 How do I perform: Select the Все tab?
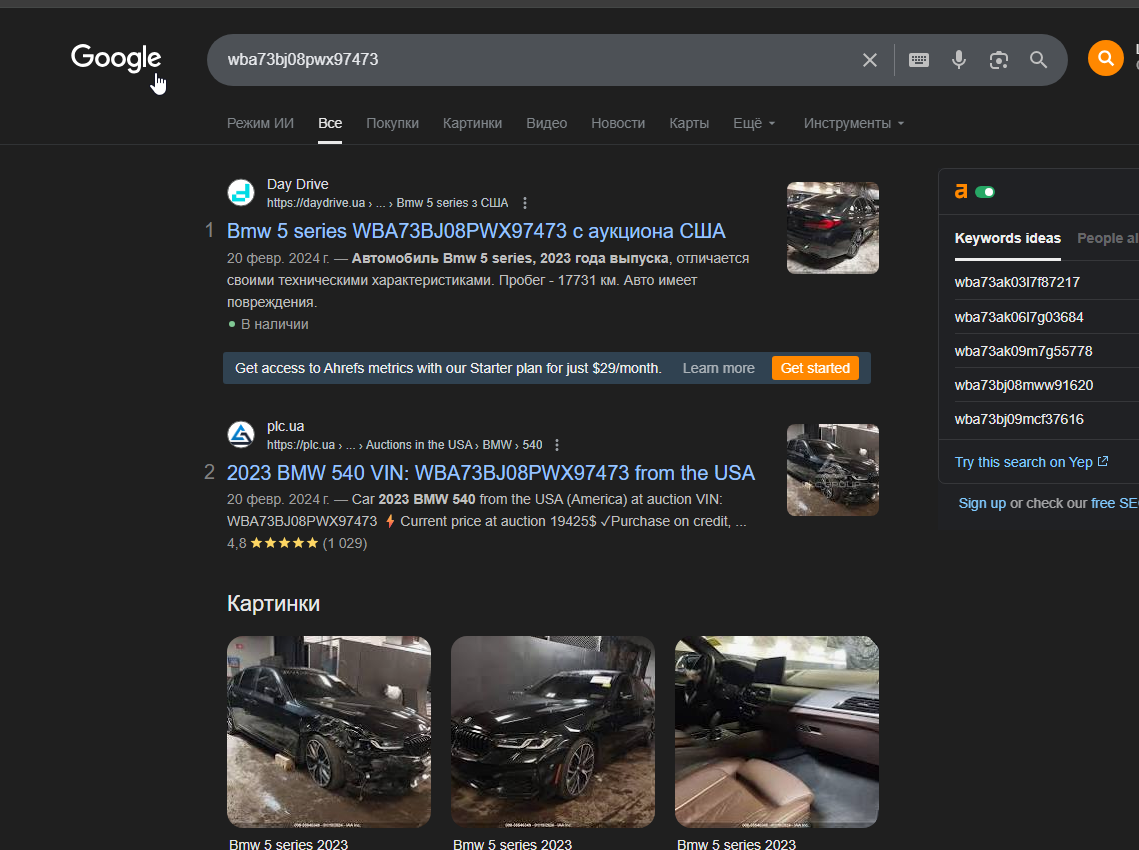tap(330, 124)
